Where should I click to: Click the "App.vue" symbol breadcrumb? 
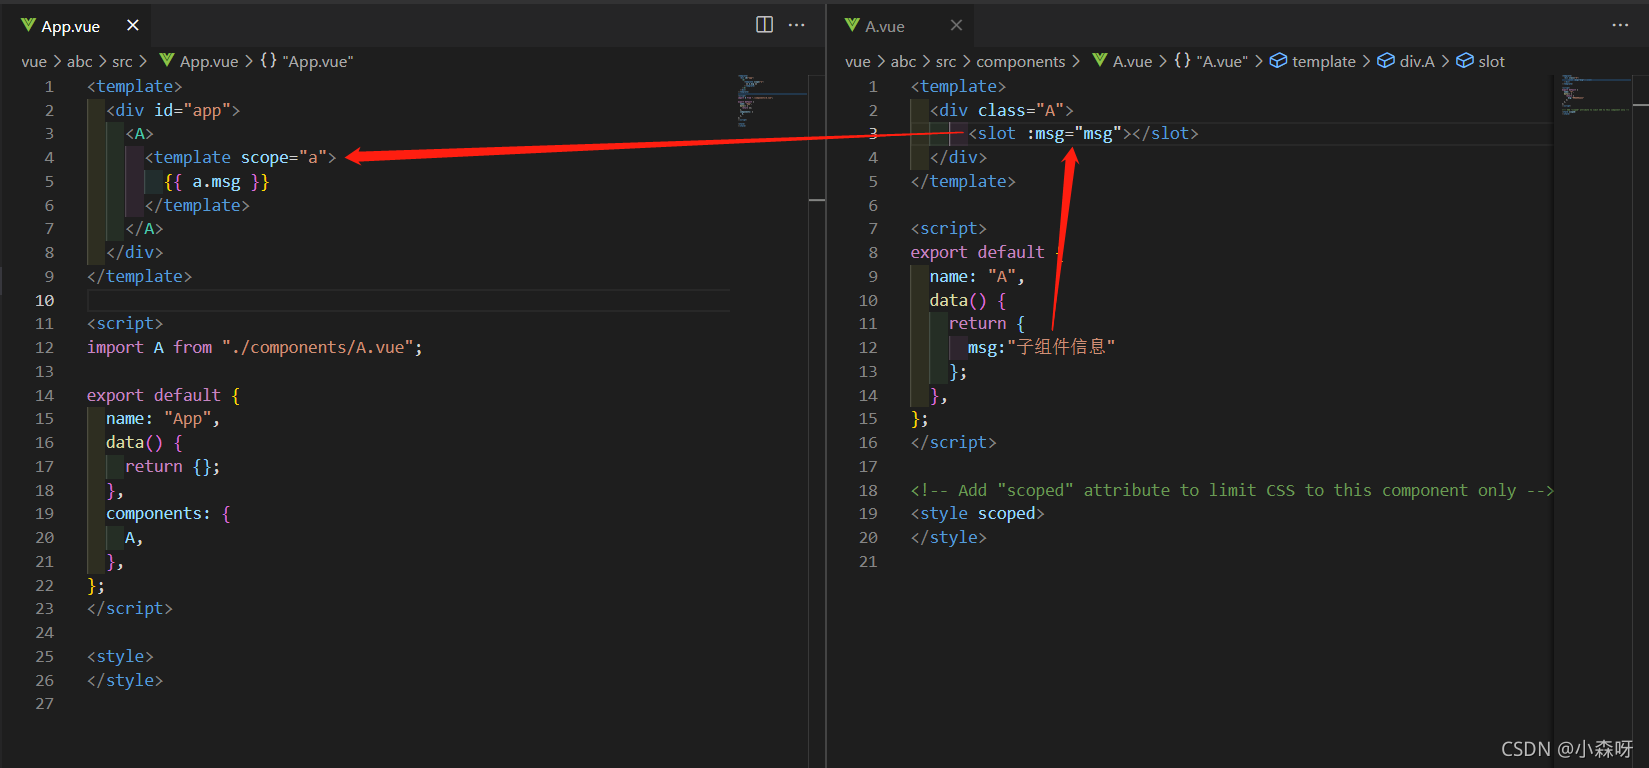pos(318,61)
